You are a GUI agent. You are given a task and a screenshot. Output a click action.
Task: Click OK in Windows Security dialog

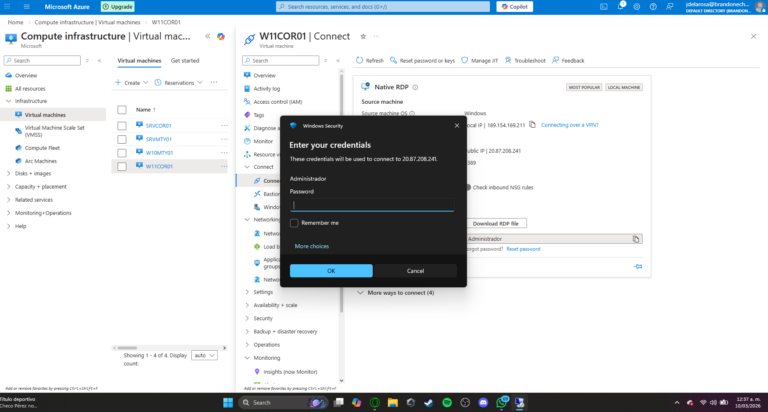(x=331, y=271)
